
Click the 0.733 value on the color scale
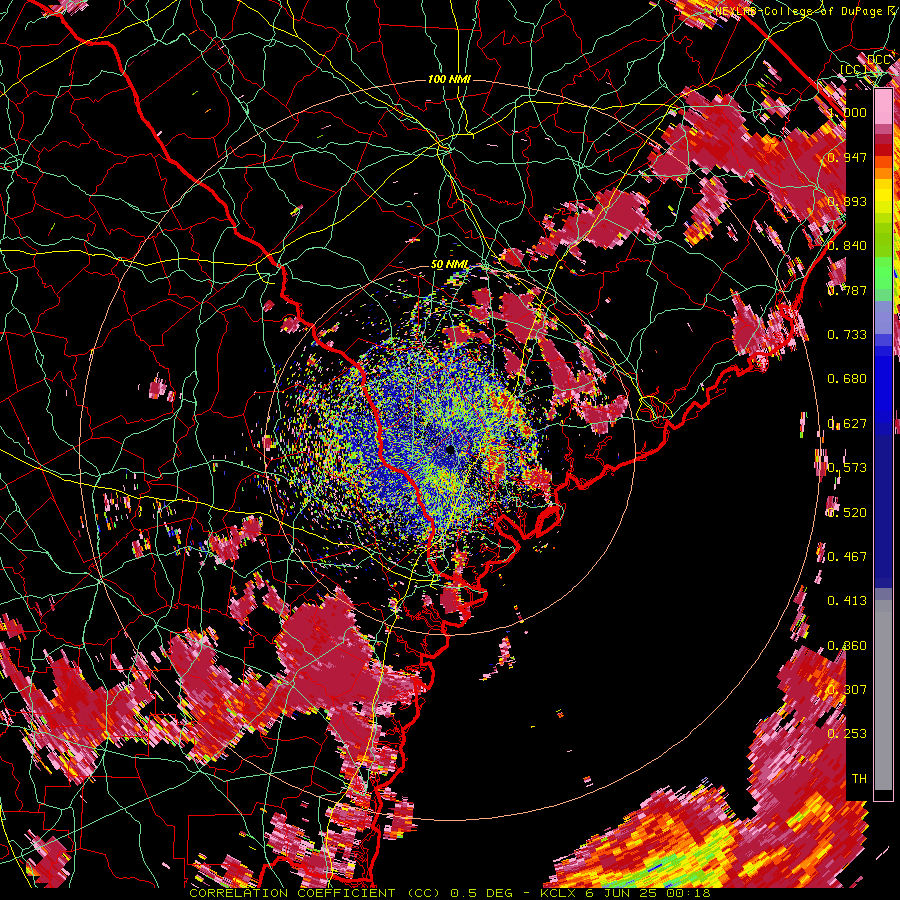(x=847, y=335)
